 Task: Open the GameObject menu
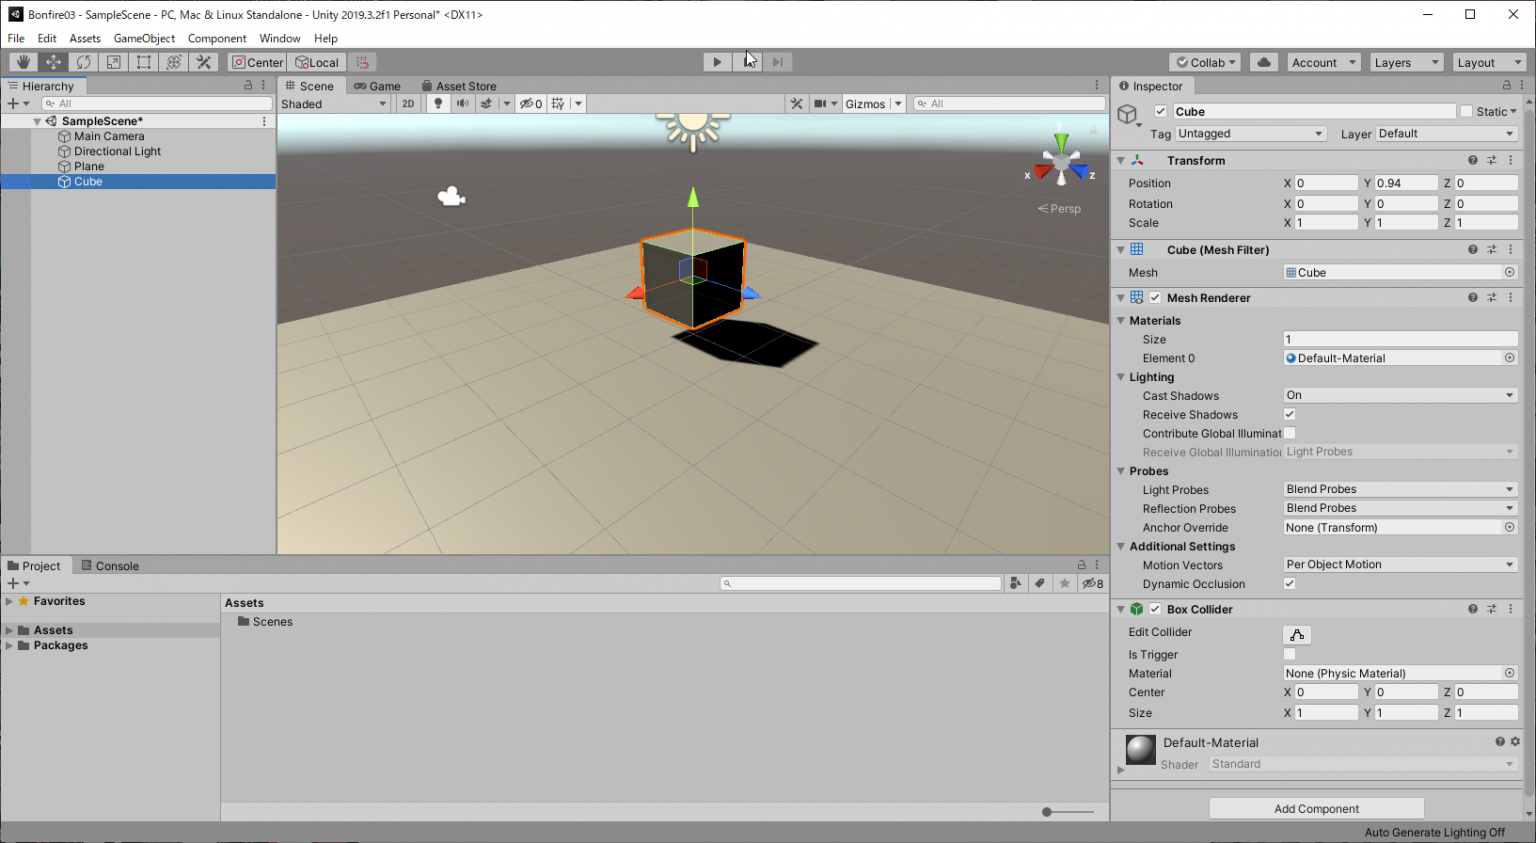coord(144,38)
